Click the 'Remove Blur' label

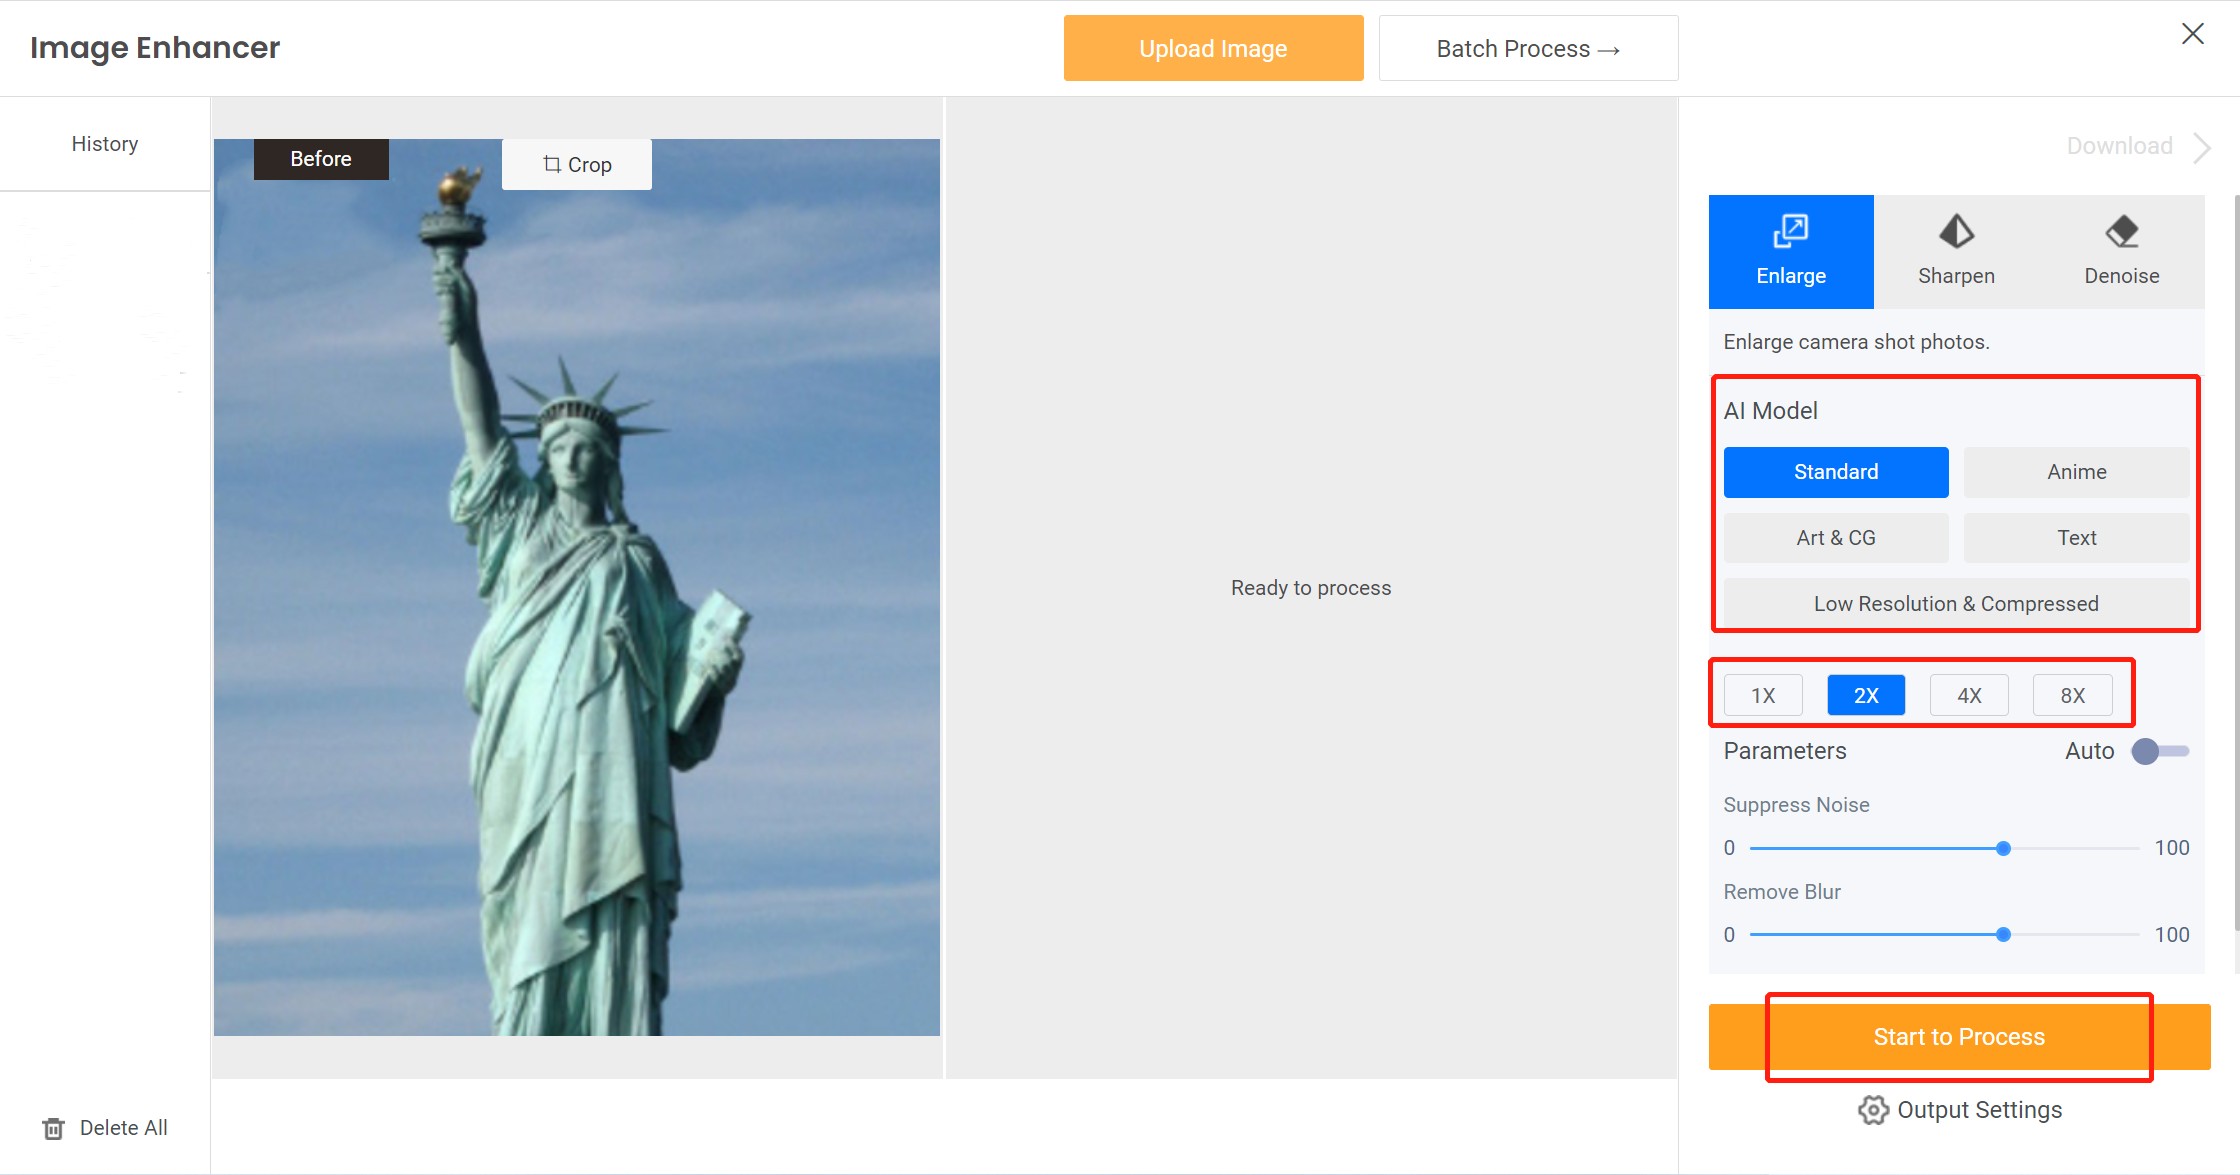(1782, 892)
